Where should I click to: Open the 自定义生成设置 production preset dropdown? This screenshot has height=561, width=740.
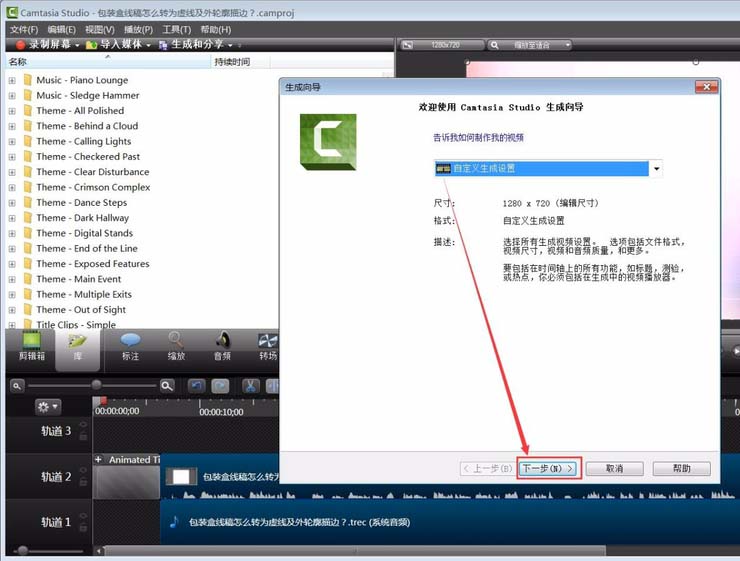pyautogui.click(x=656, y=168)
